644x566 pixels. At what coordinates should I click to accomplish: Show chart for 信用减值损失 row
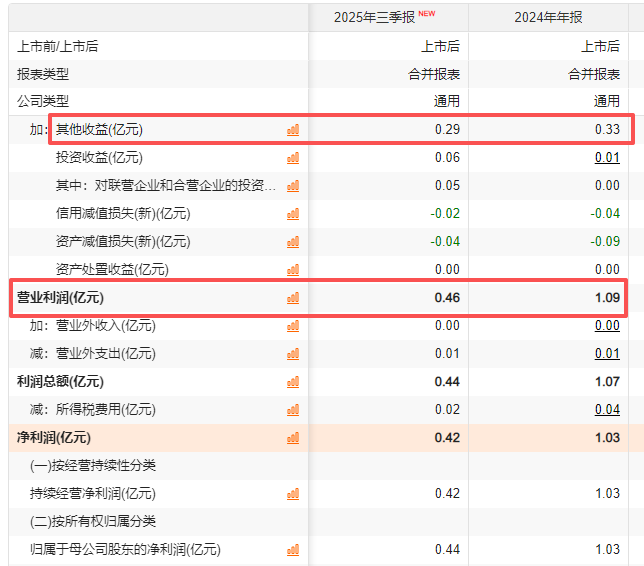[x=293, y=214]
